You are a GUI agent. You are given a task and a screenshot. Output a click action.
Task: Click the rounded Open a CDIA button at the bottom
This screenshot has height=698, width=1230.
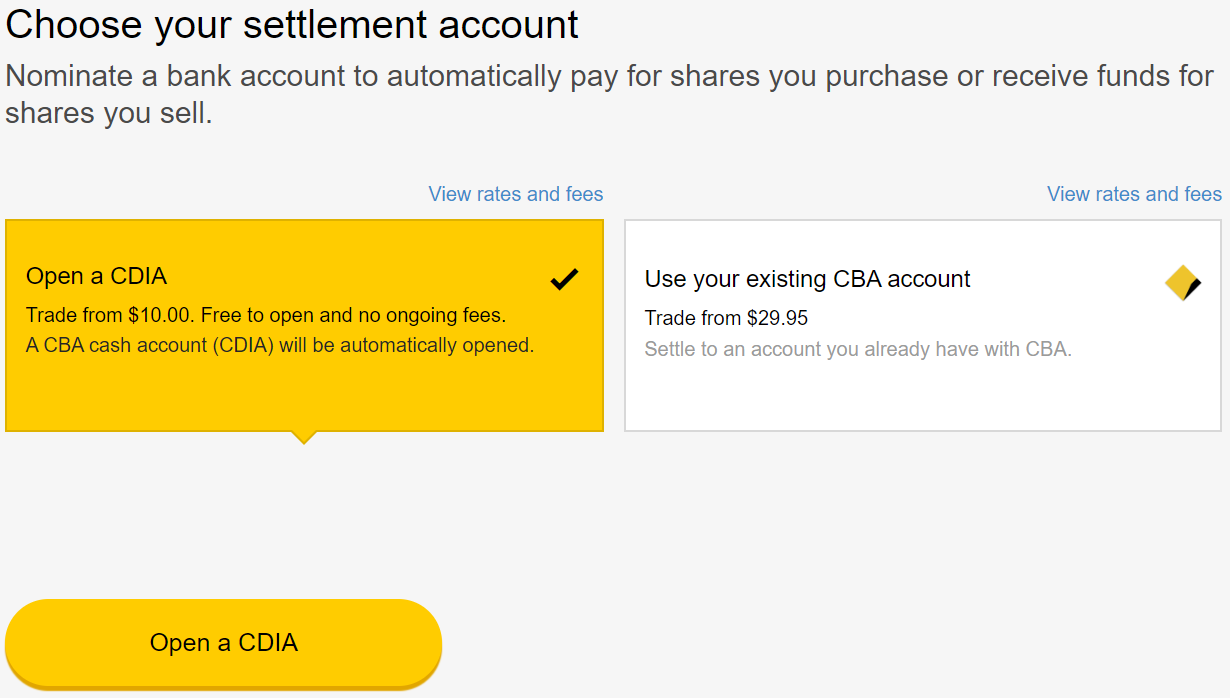[224, 643]
